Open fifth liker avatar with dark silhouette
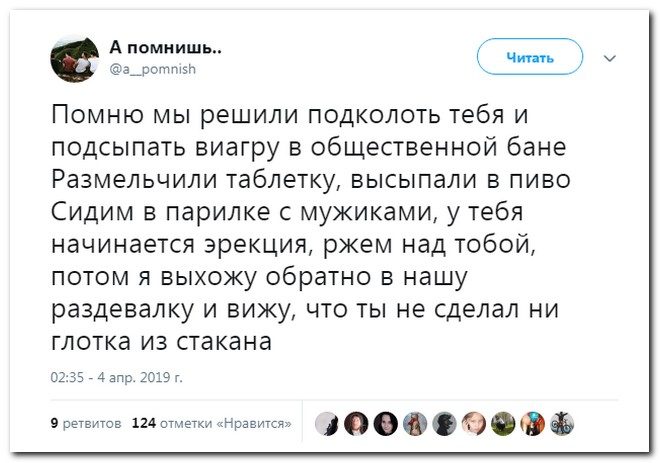660x463 pixels. pyautogui.click(x=445, y=424)
